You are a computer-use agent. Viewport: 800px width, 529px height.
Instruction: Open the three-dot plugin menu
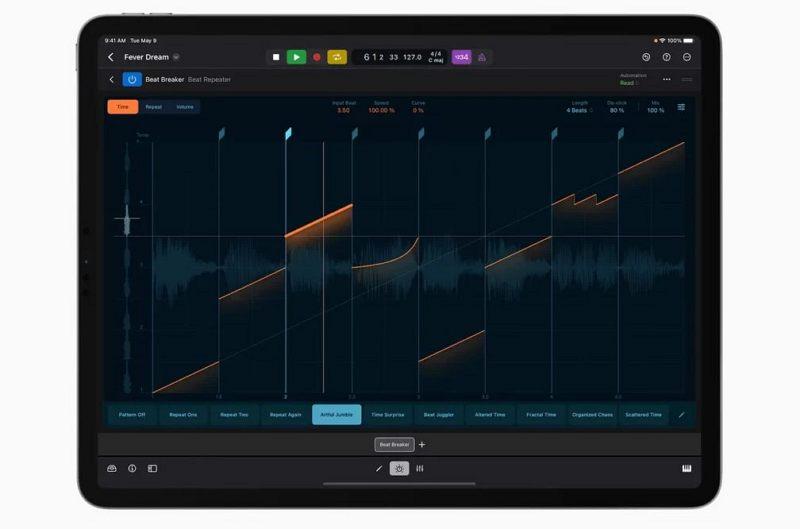pyautogui.click(x=666, y=80)
